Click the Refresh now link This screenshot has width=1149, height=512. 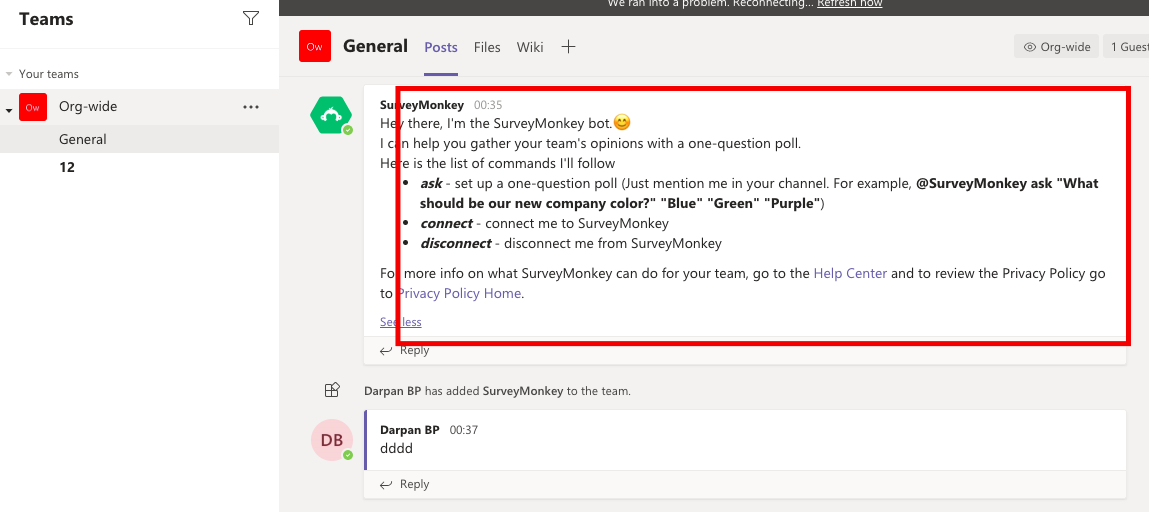tap(849, 4)
